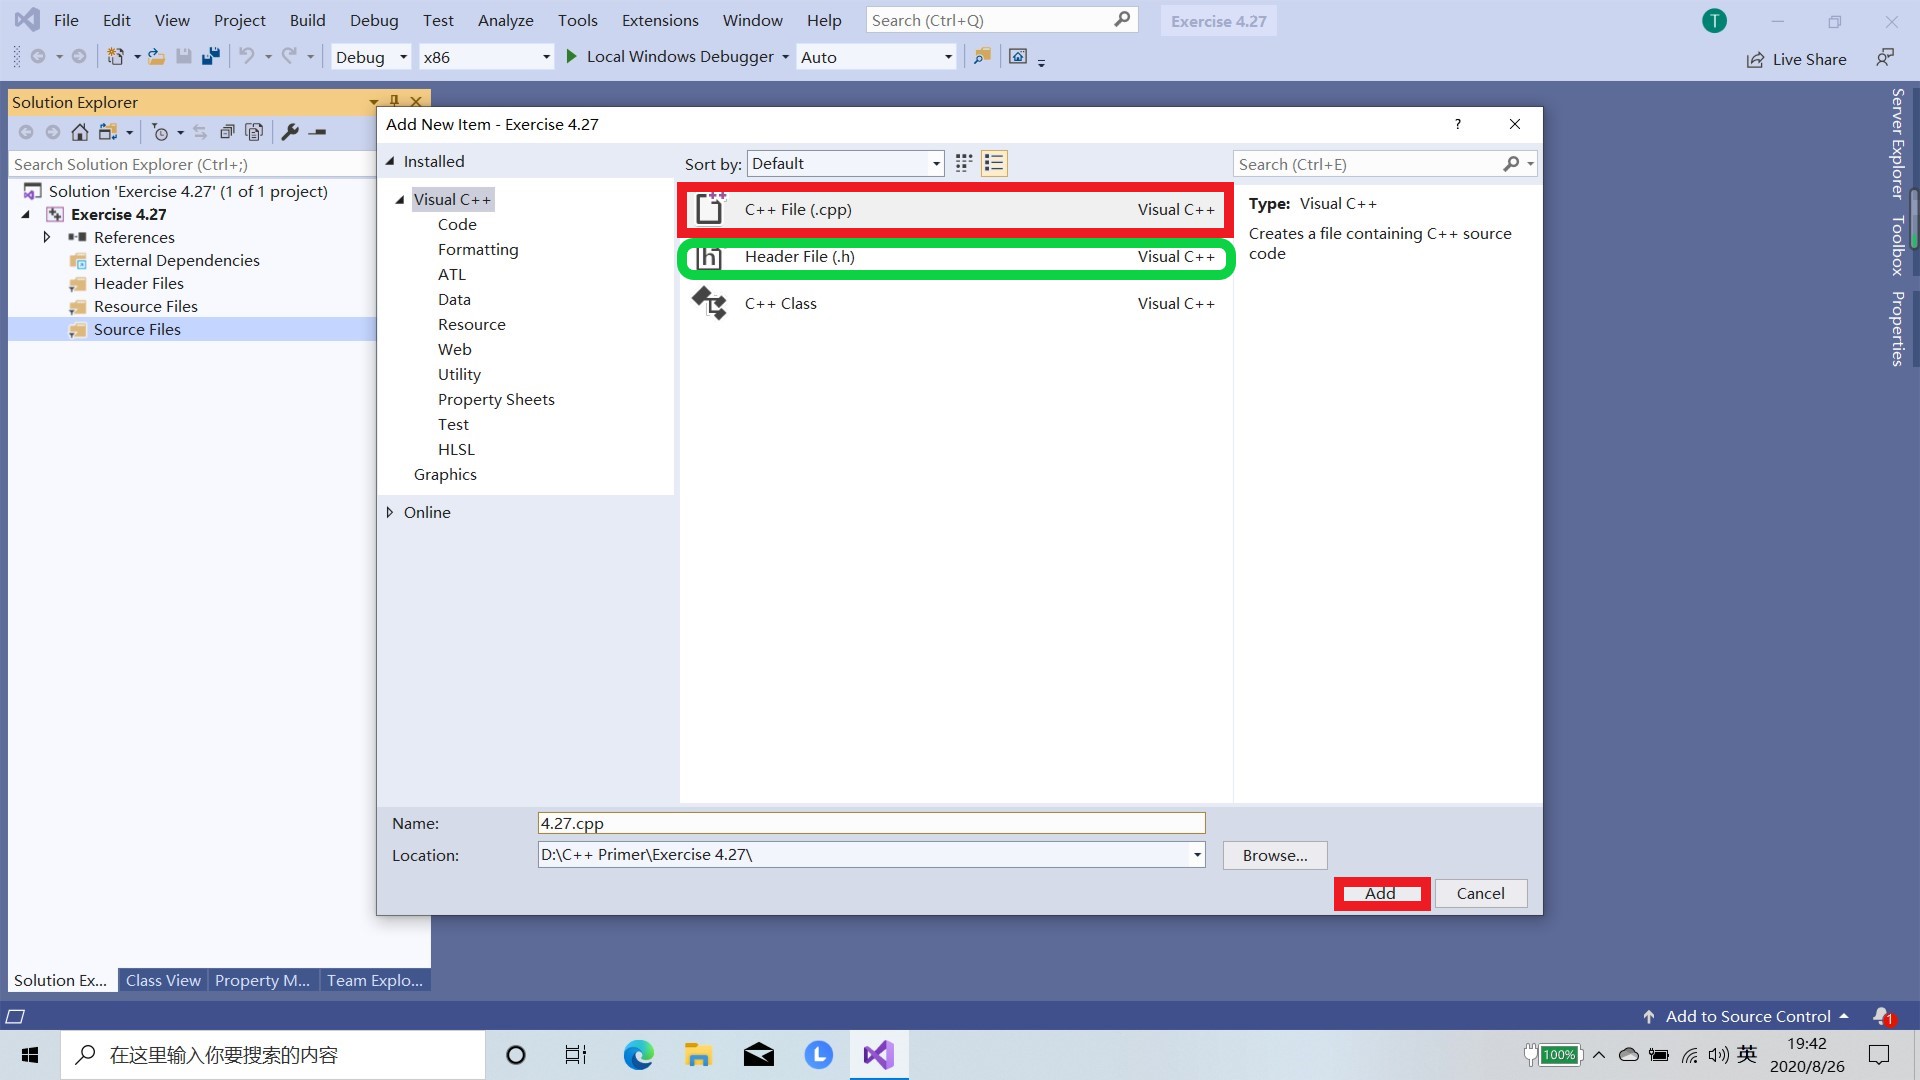Collapse the Visual C++ category

click(x=399, y=199)
